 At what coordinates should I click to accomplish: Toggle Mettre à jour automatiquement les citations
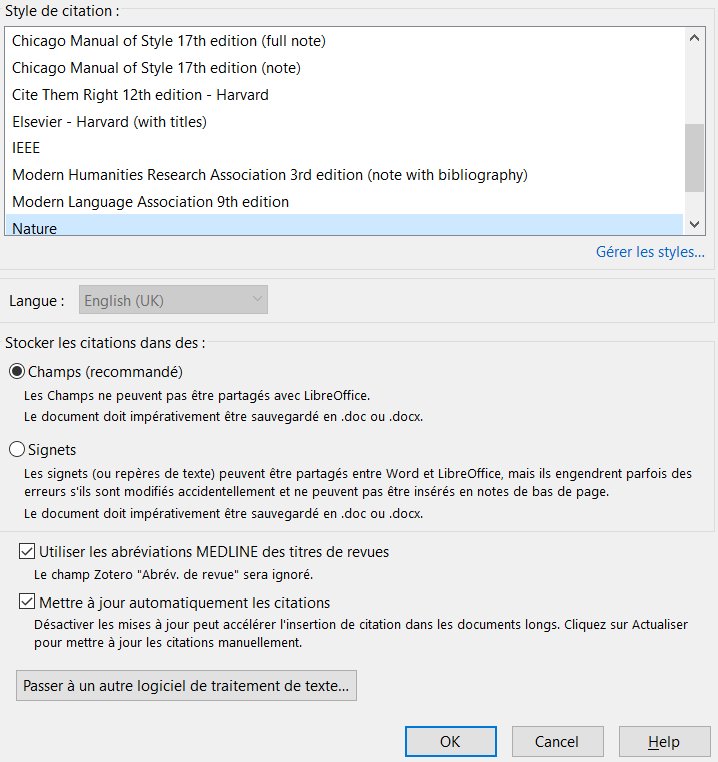(x=27, y=603)
